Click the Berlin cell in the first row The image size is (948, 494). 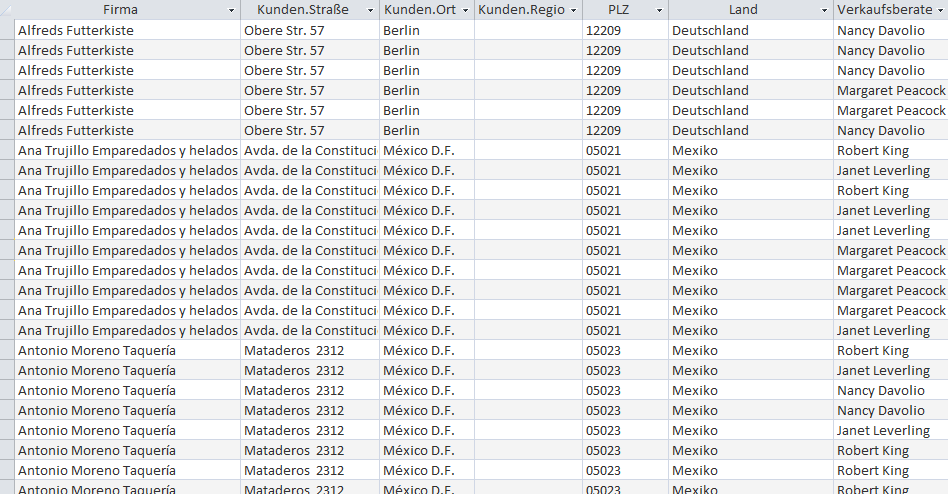click(x=427, y=30)
